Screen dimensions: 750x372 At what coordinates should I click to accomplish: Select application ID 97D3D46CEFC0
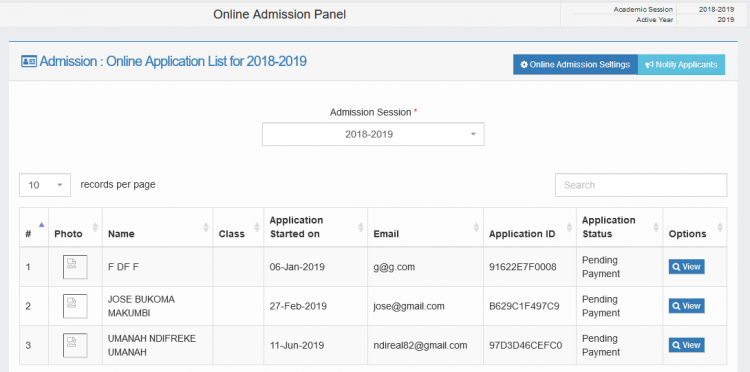(526, 345)
